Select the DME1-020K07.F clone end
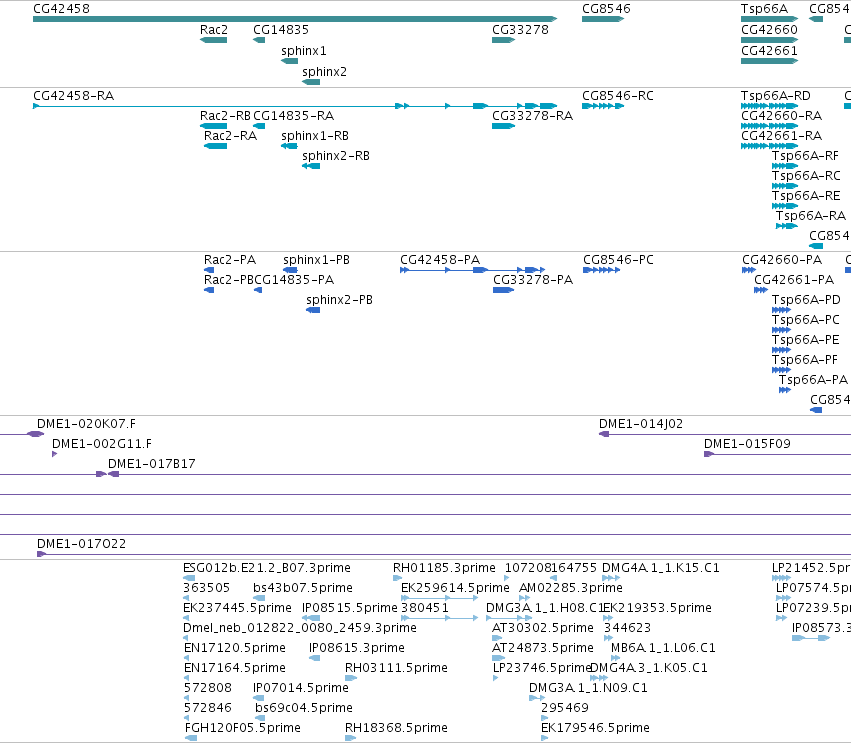Viewport: 851px width, 743px height. 35,434
